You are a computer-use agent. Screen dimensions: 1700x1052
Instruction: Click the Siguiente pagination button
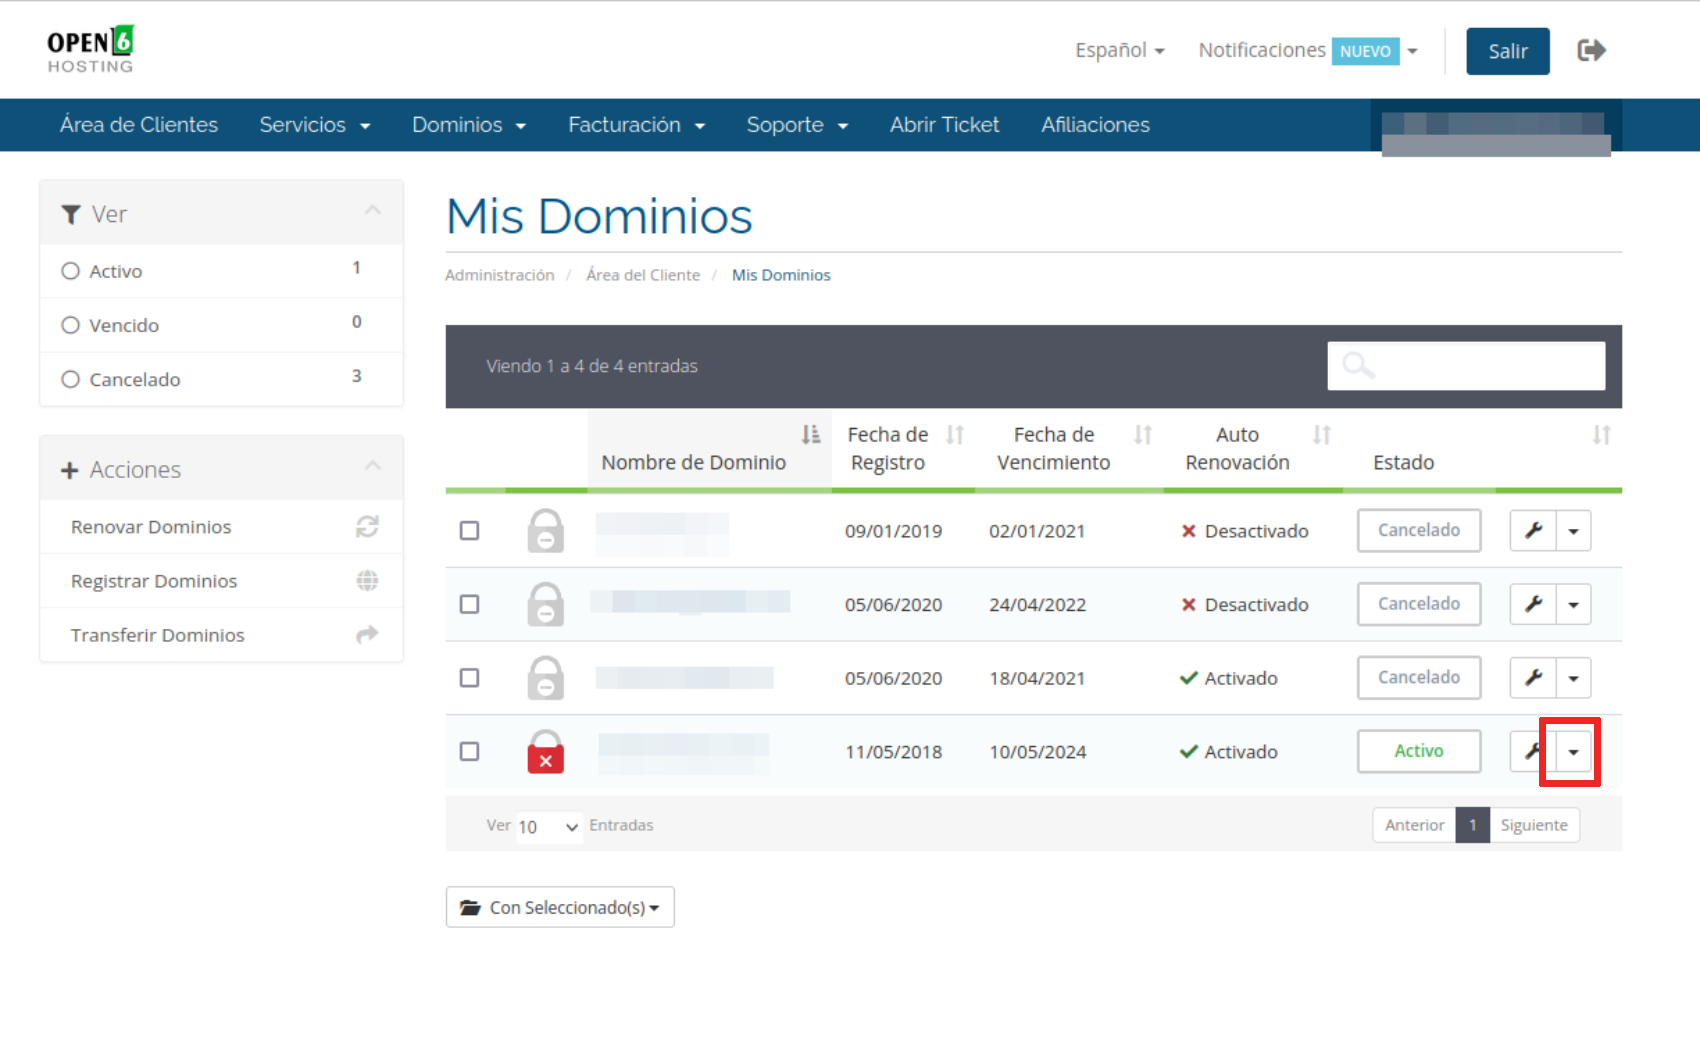[1534, 825]
